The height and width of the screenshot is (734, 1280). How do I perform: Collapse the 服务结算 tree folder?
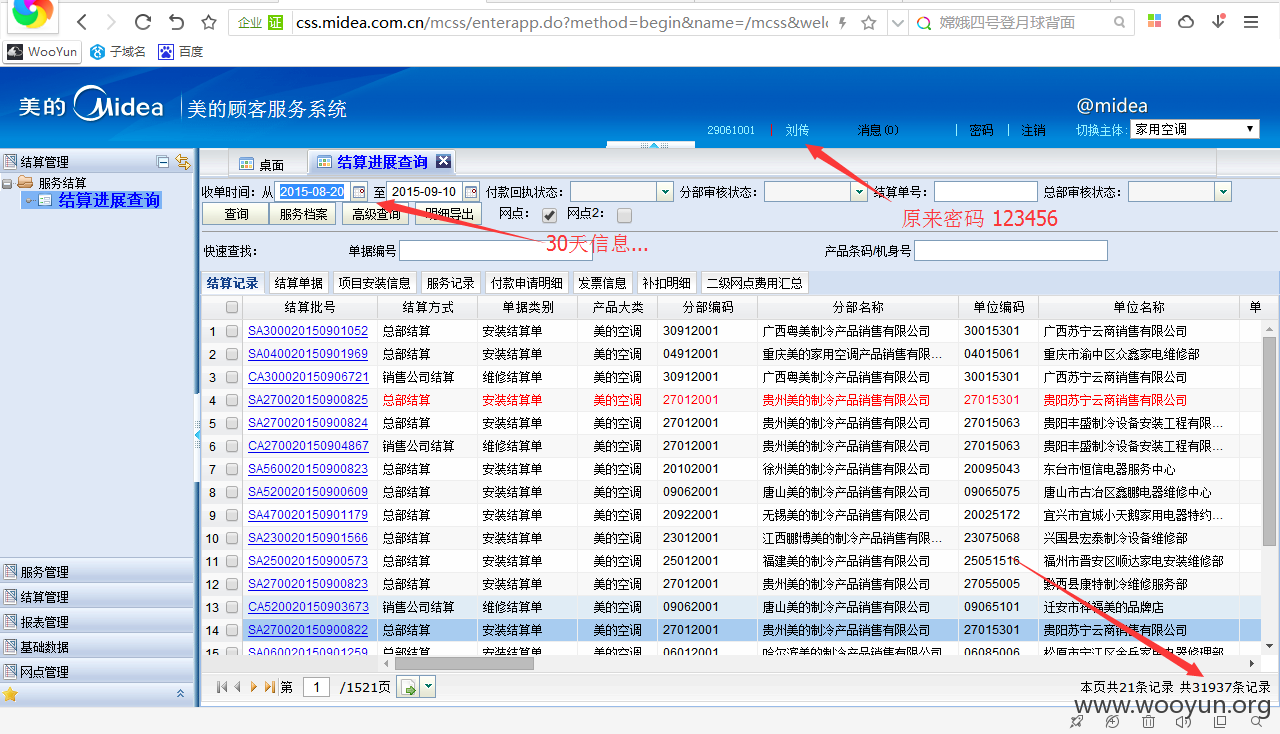tap(8, 183)
